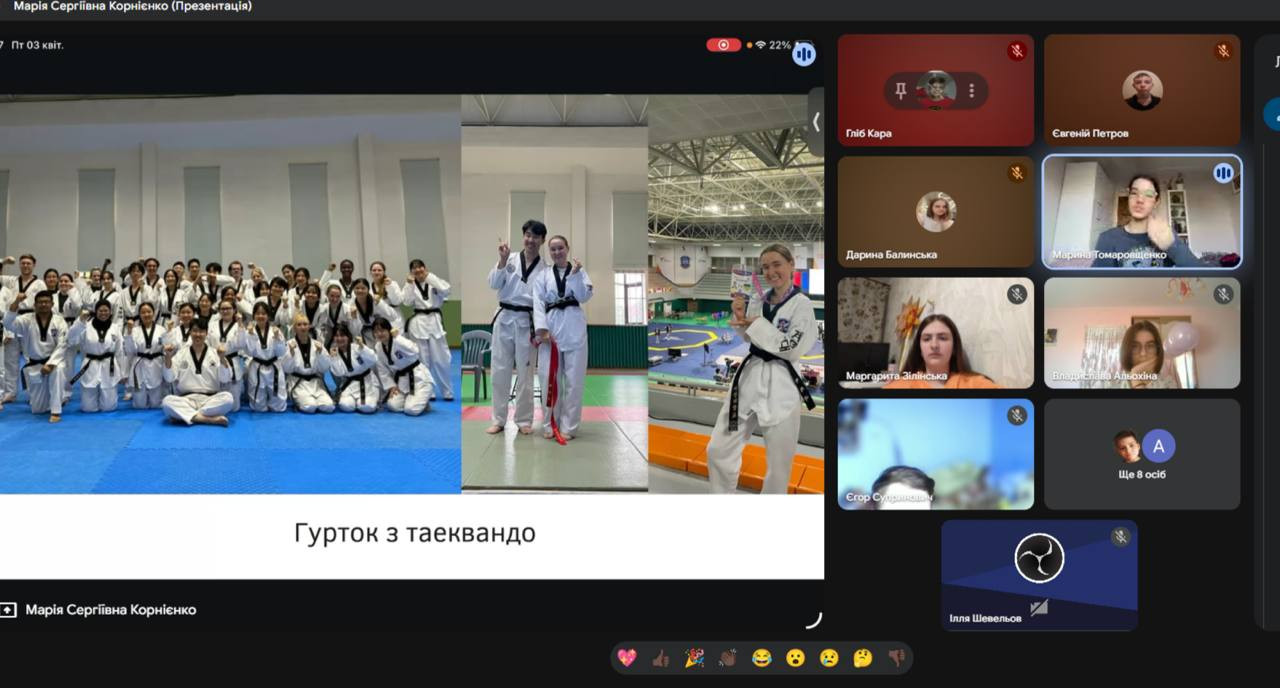The height and width of the screenshot is (688, 1280).
Task: Open more options on Гліб Кара's tile
Action: pos(970,91)
